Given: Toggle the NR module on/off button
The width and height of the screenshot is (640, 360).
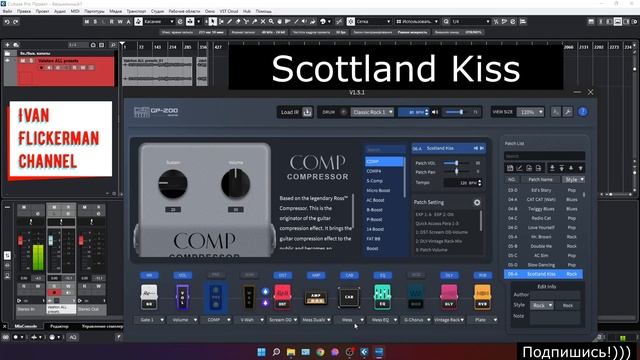Looking at the screenshot, I should pos(149,276).
